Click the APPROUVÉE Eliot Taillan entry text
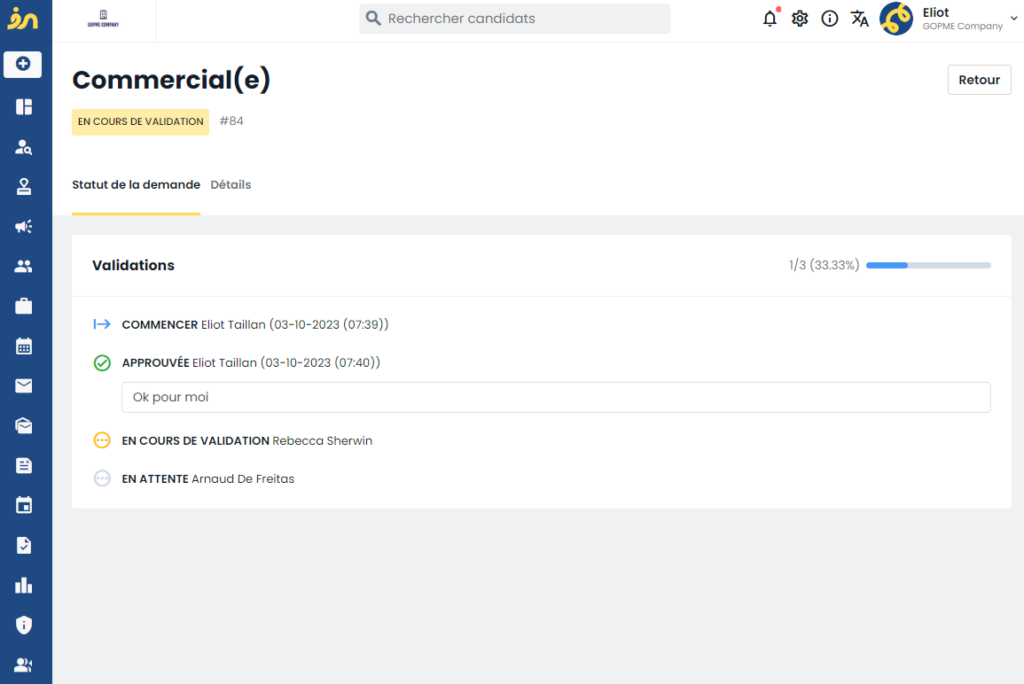The image size is (1024, 684). click(251, 363)
